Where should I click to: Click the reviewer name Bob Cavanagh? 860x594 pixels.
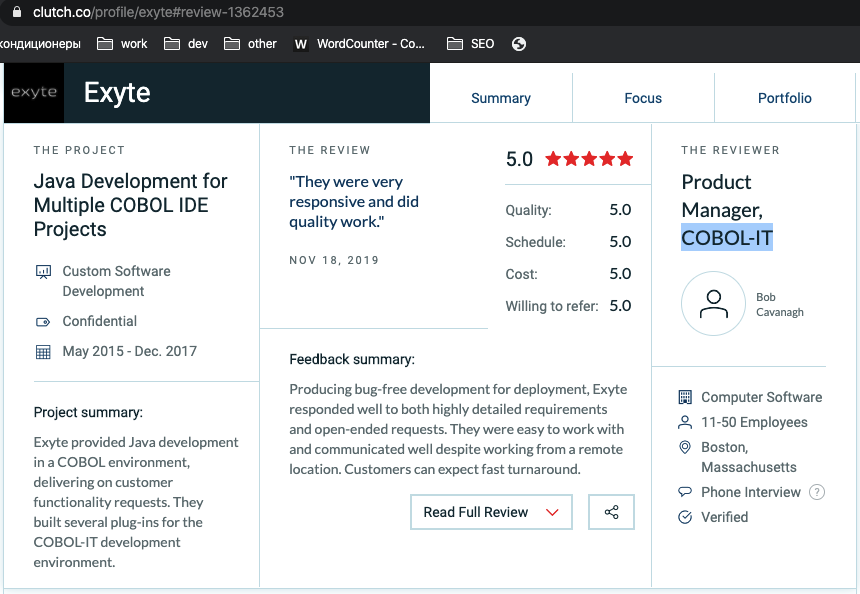(x=779, y=304)
